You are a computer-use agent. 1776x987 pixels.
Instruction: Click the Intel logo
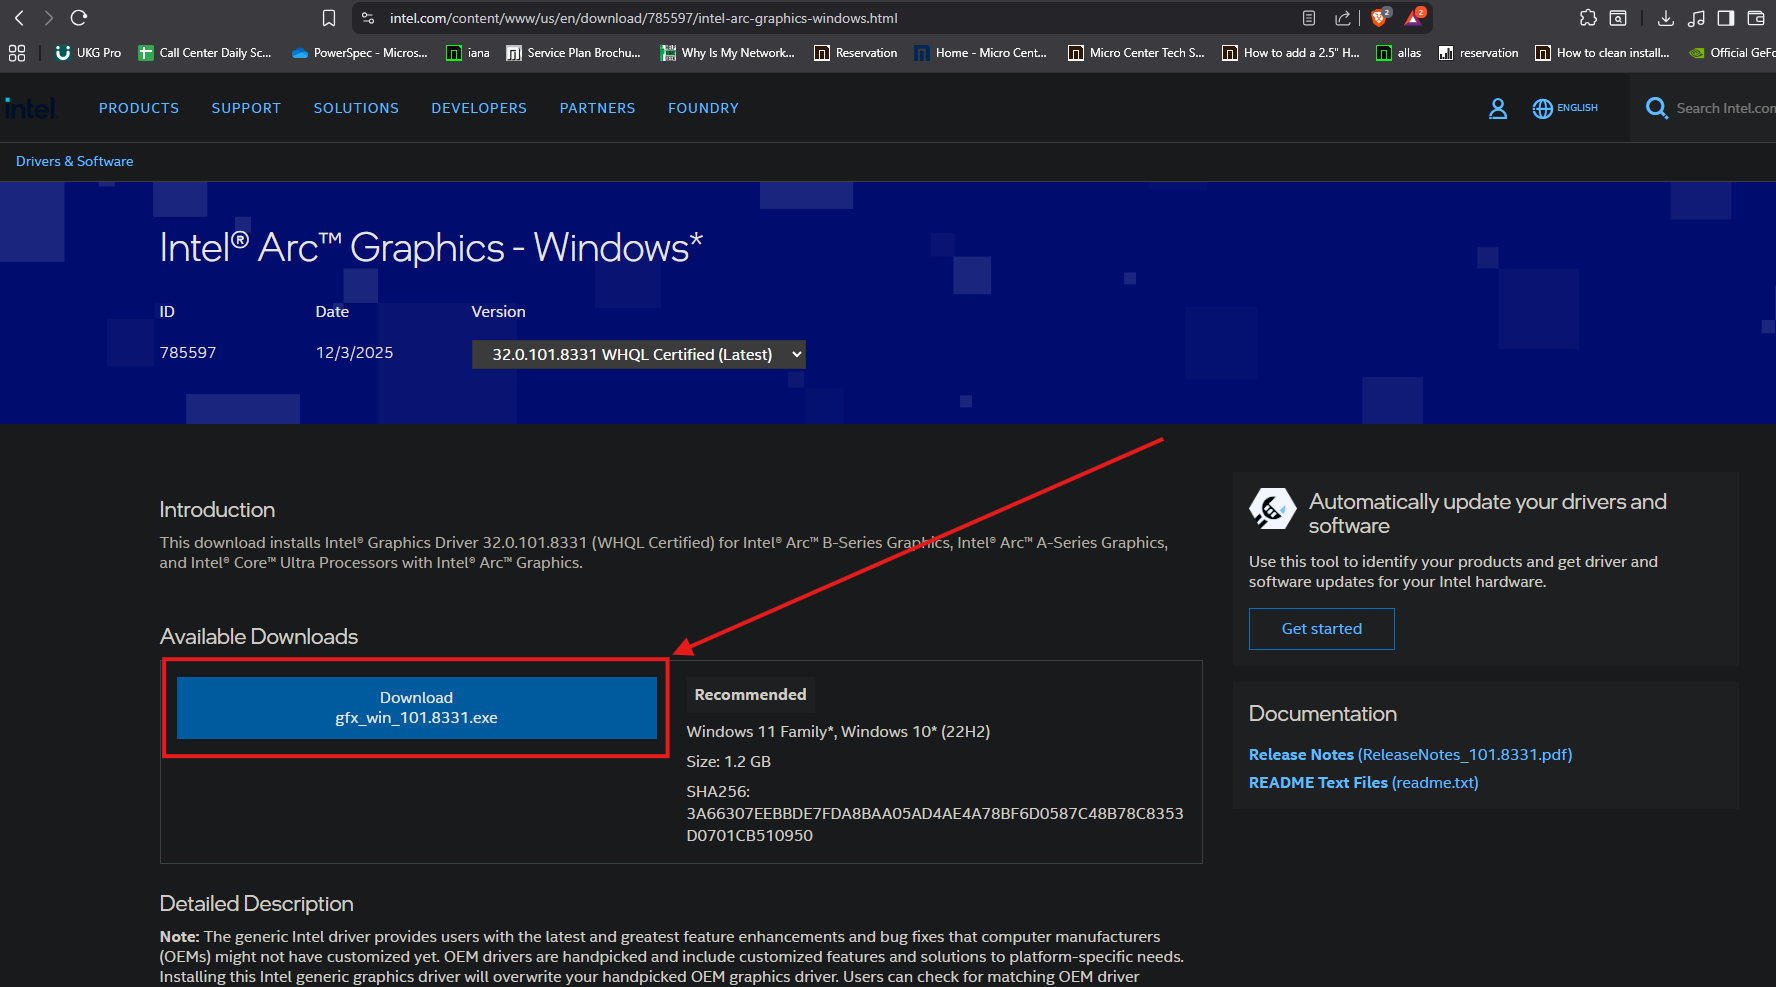pos(30,108)
